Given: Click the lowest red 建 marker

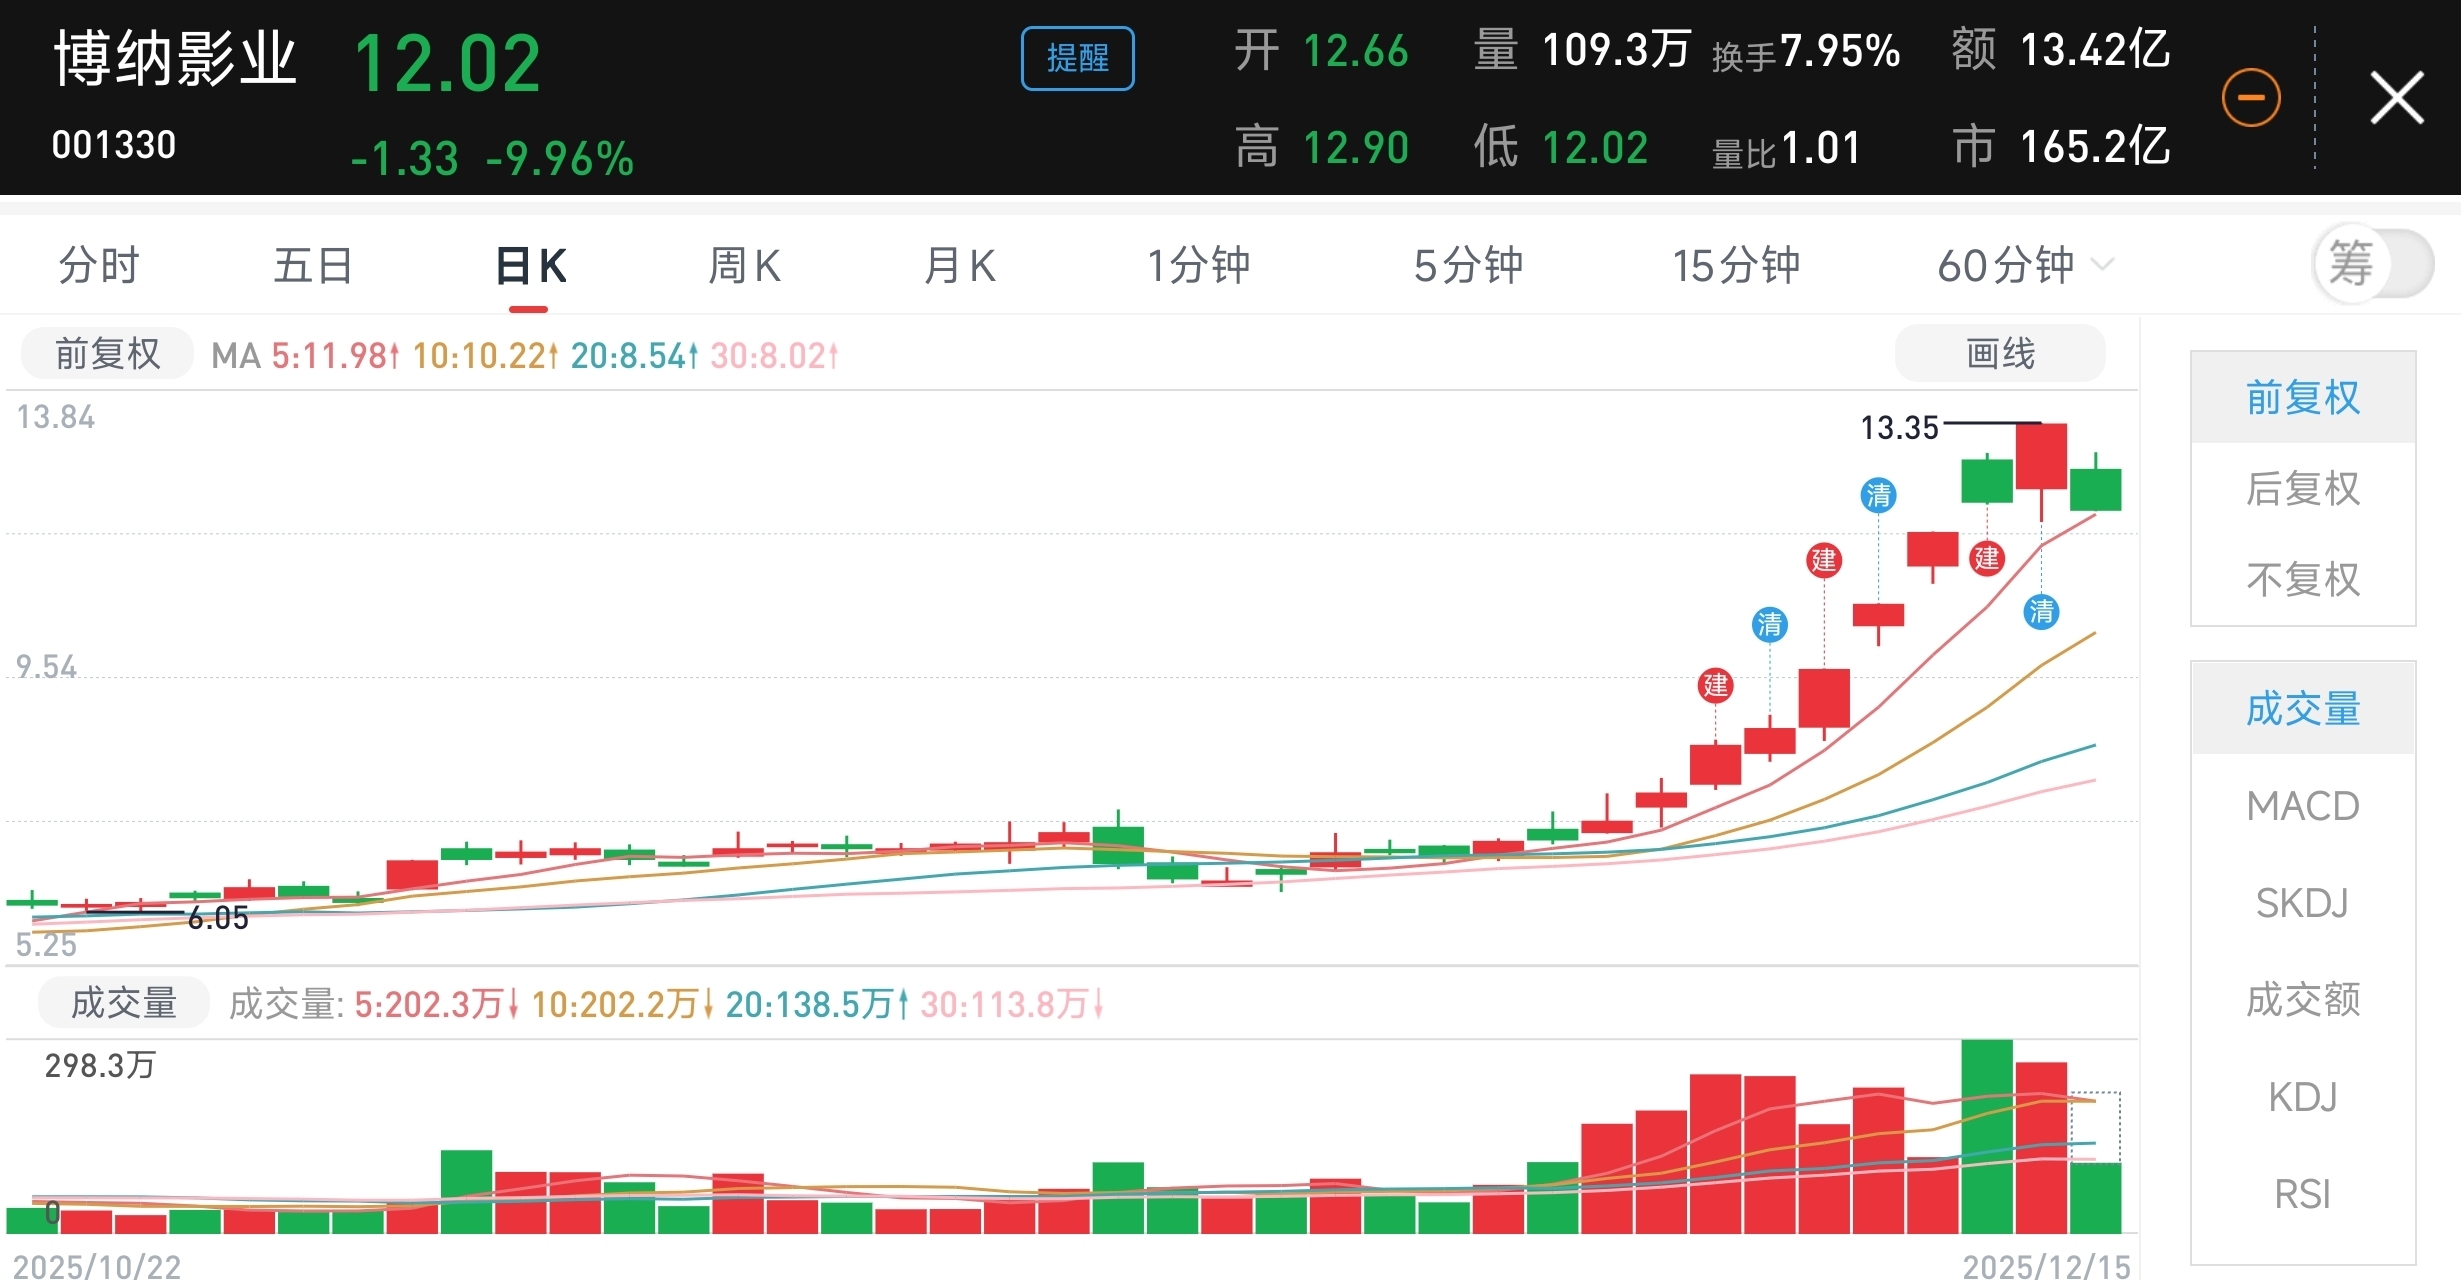Looking at the screenshot, I should pyautogui.click(x=1716, y=685).
